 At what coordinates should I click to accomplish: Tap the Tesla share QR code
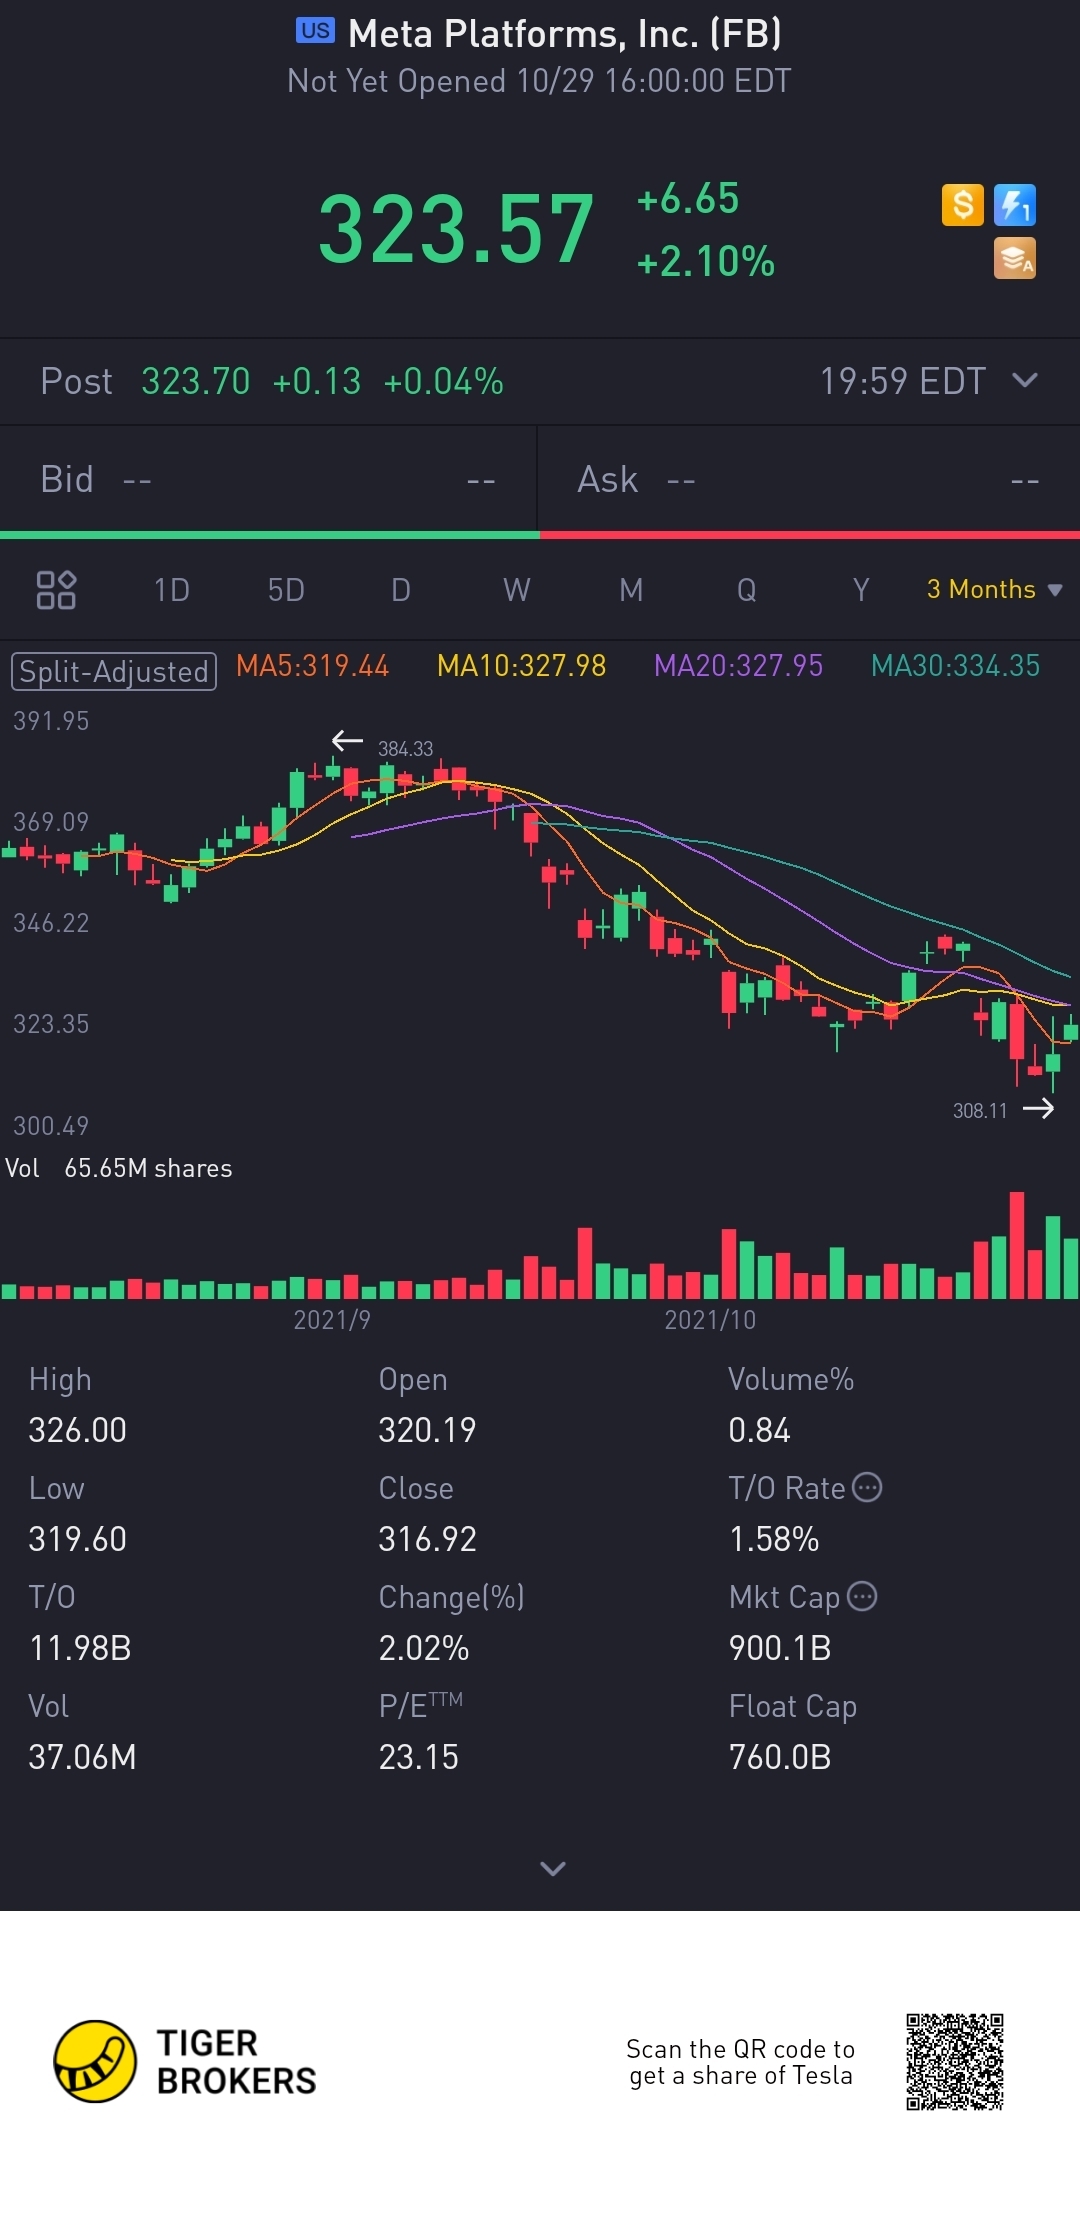coord(955,2062)
